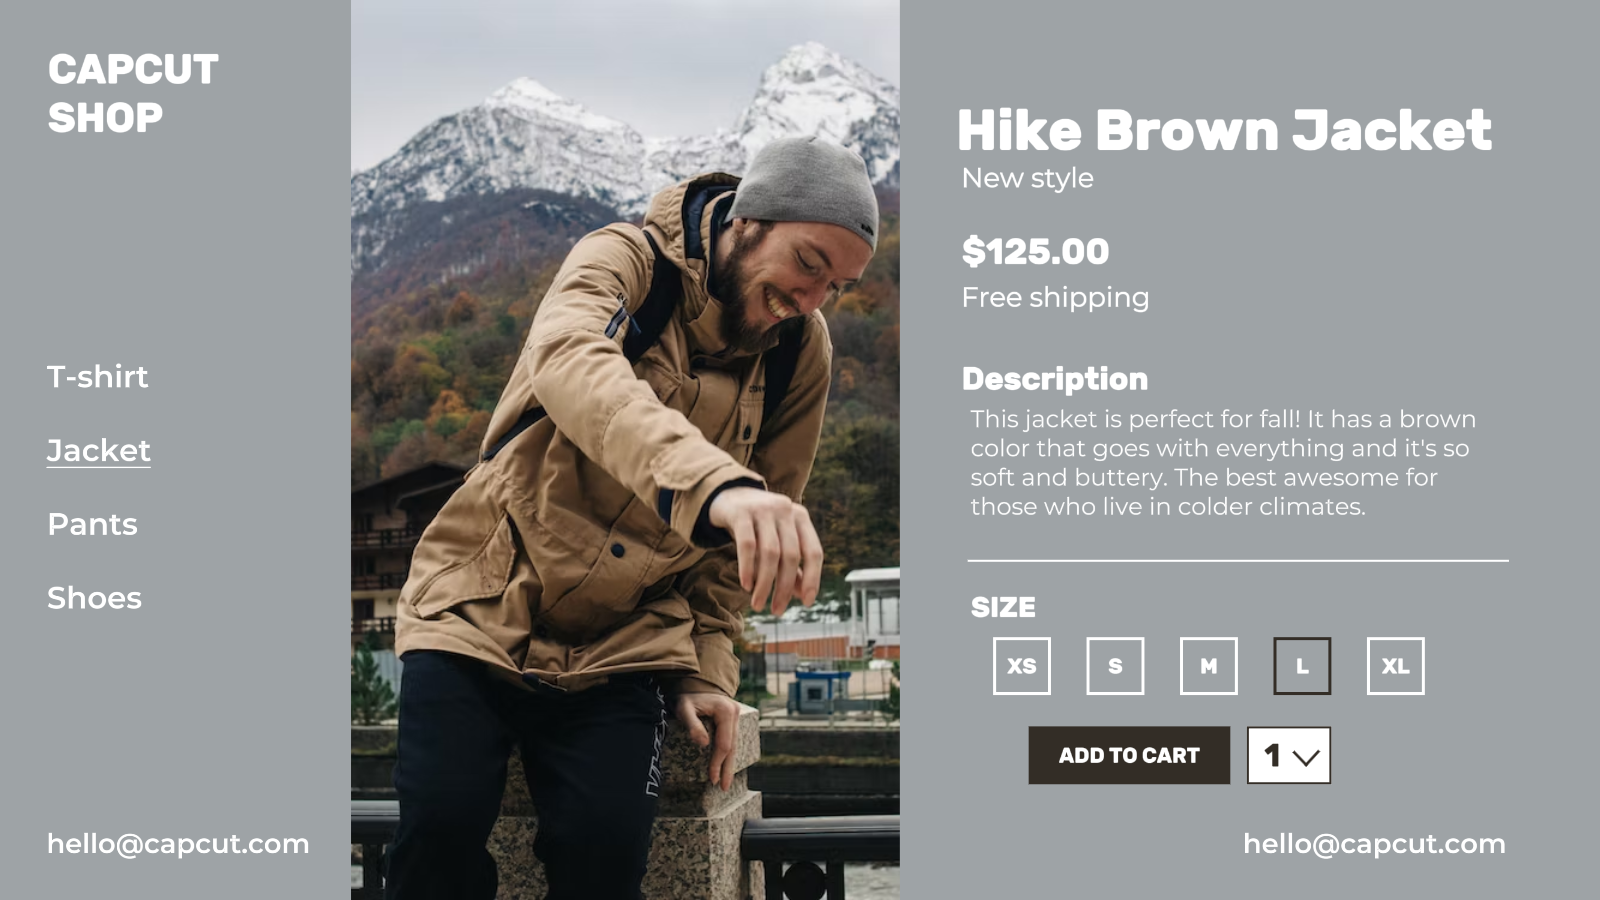Click the Free shipping text
This screenshot has height=900, width=1600.
(x=1055, y=298)
